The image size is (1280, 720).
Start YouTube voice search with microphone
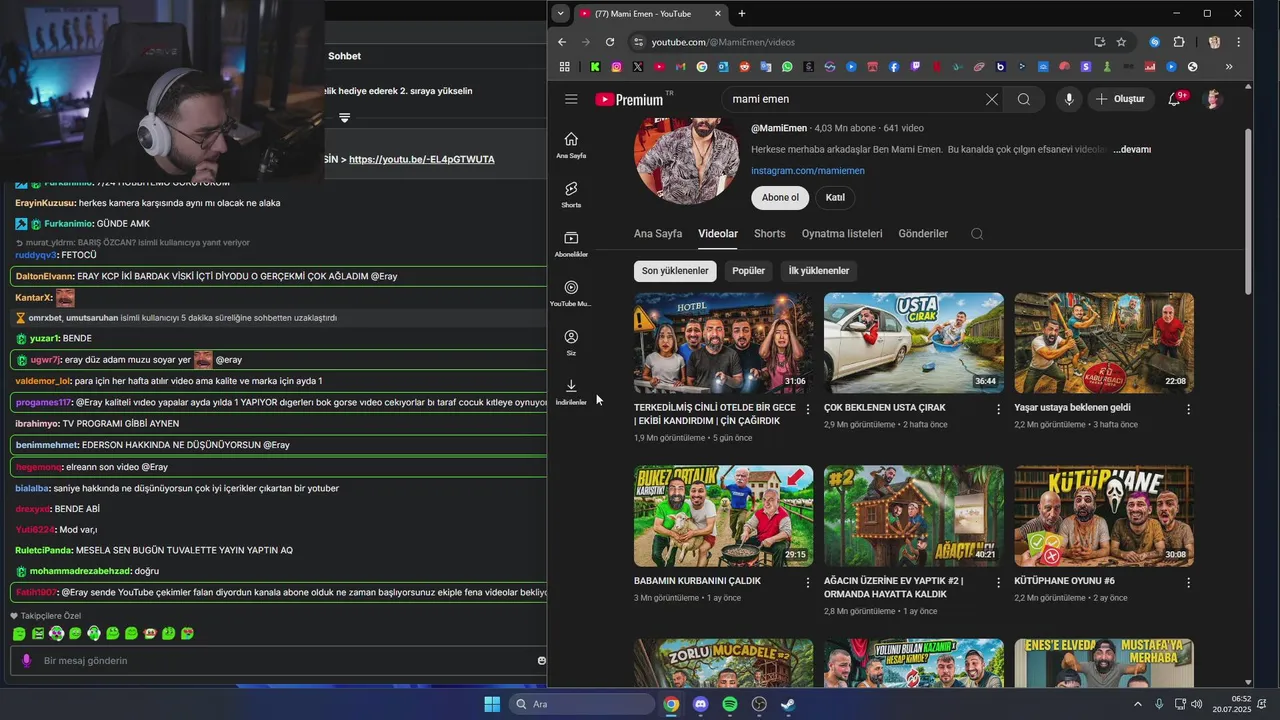[x=1069, y=99]
